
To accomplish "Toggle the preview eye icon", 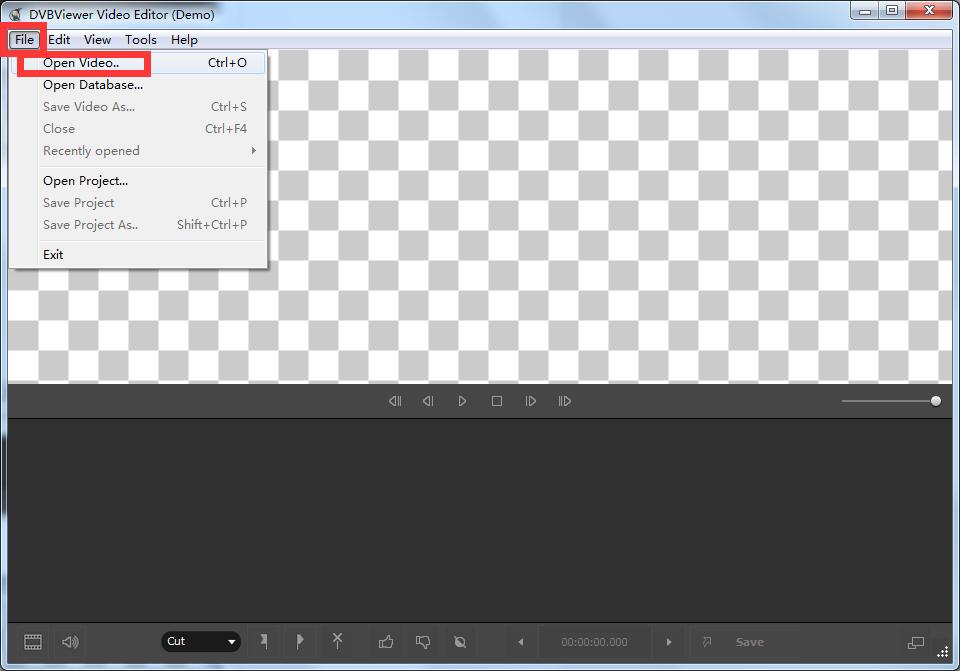I will [x=459, y=642].
